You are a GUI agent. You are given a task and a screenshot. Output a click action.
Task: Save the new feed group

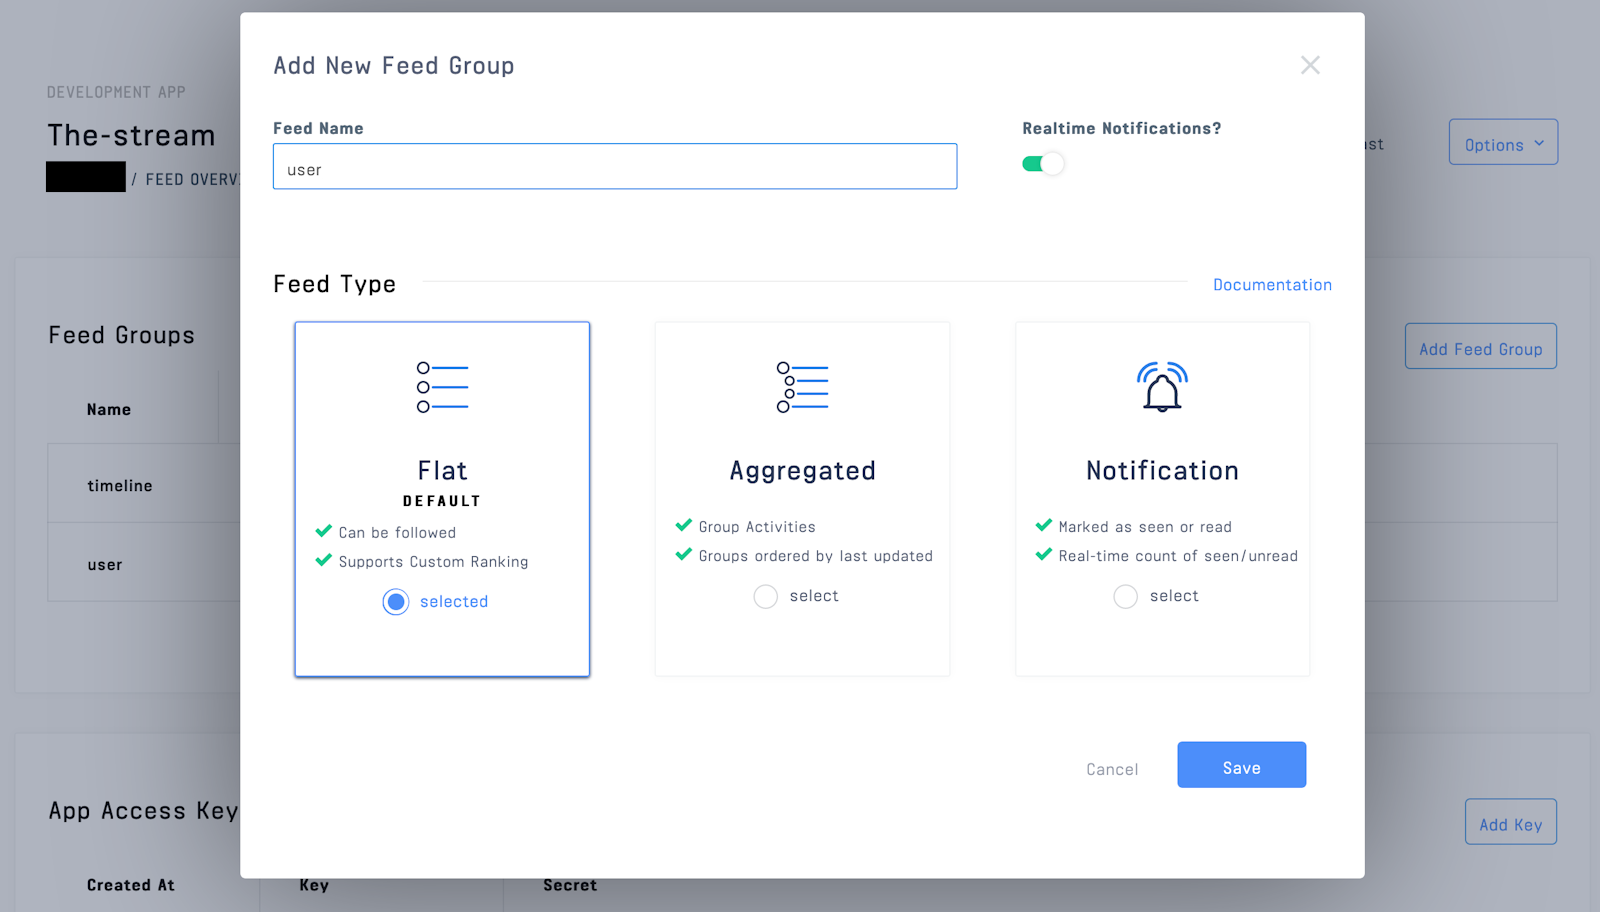click(1241, 765)
